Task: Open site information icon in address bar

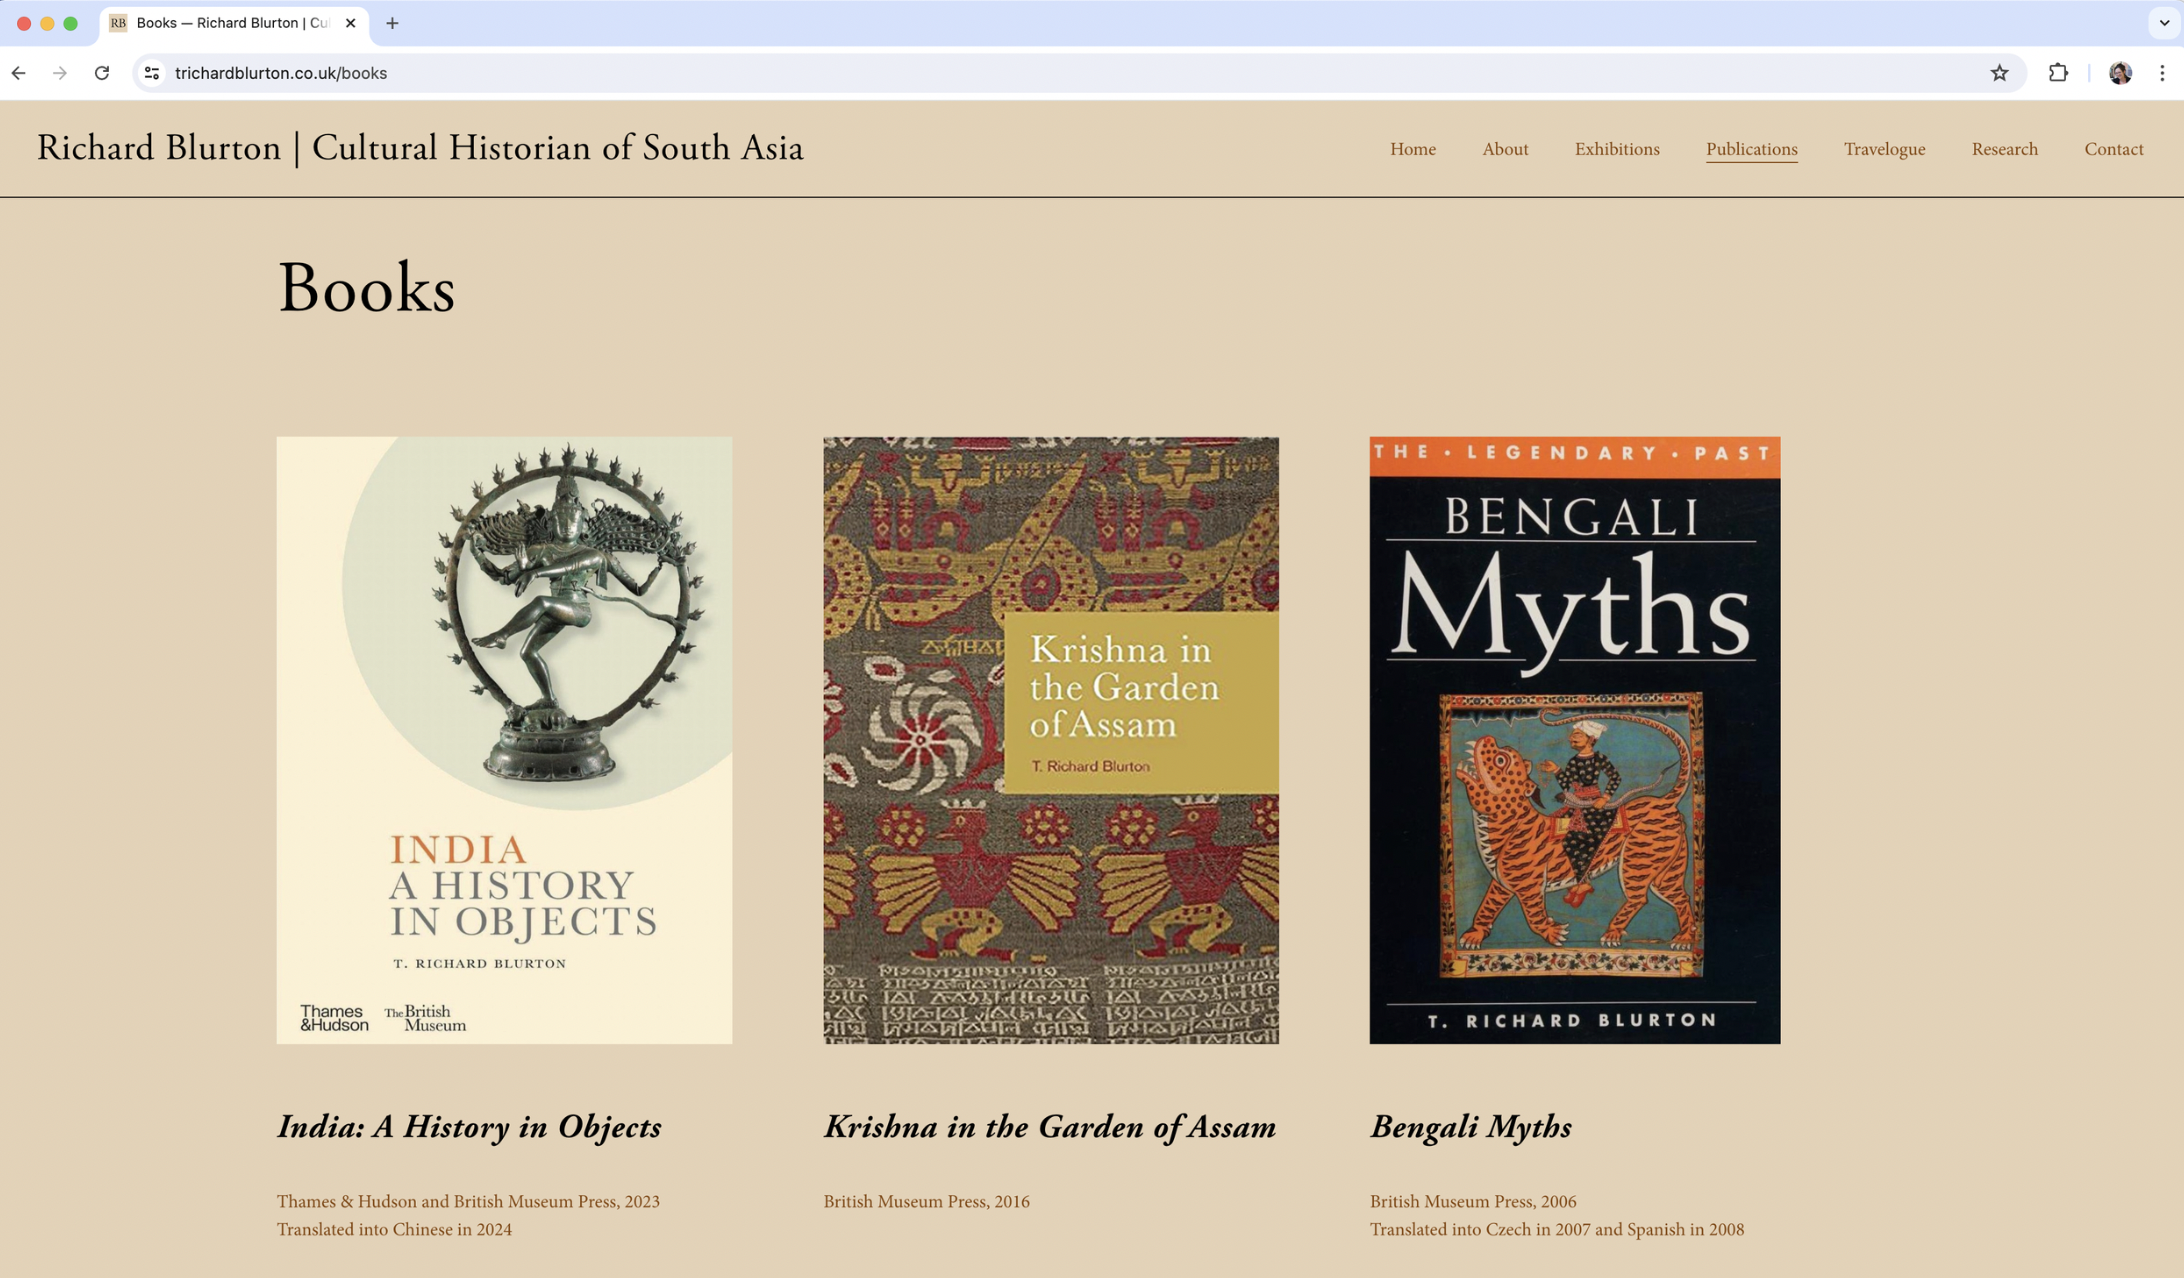Action: coord(152,73)
